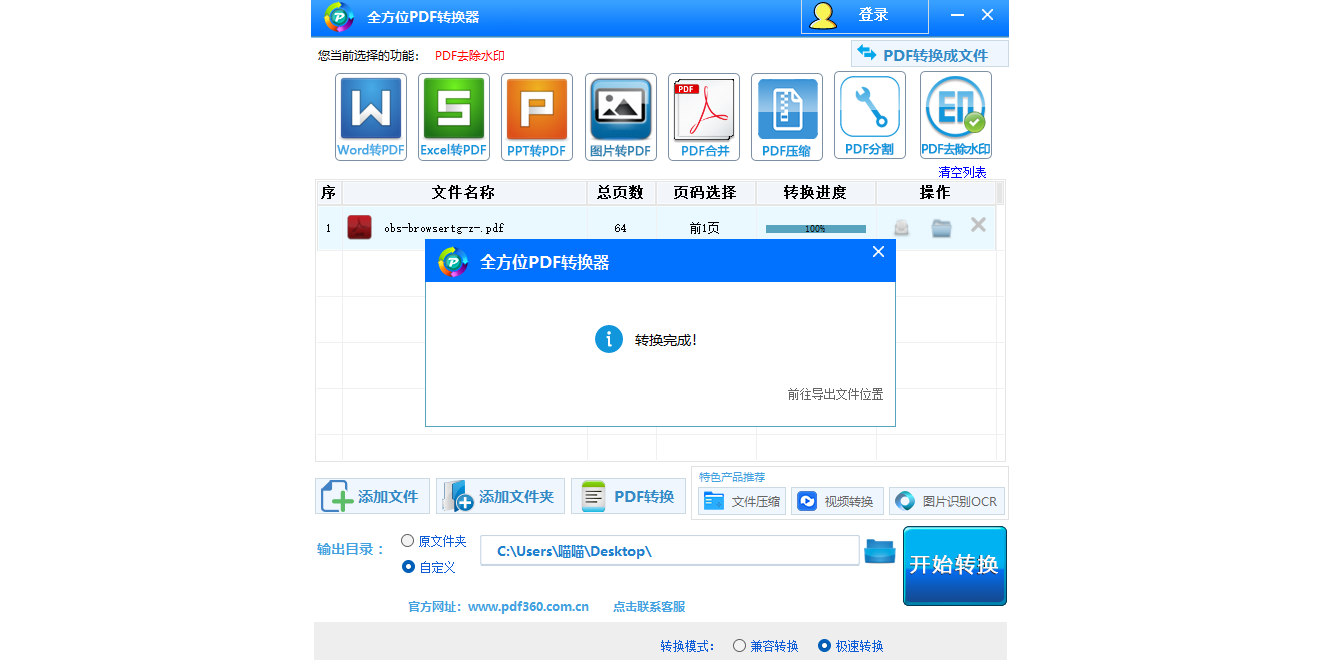The width and height of the screenshot is (1320, 660).
Task: Click the output directory path field
Action: [x=669, y=550]
